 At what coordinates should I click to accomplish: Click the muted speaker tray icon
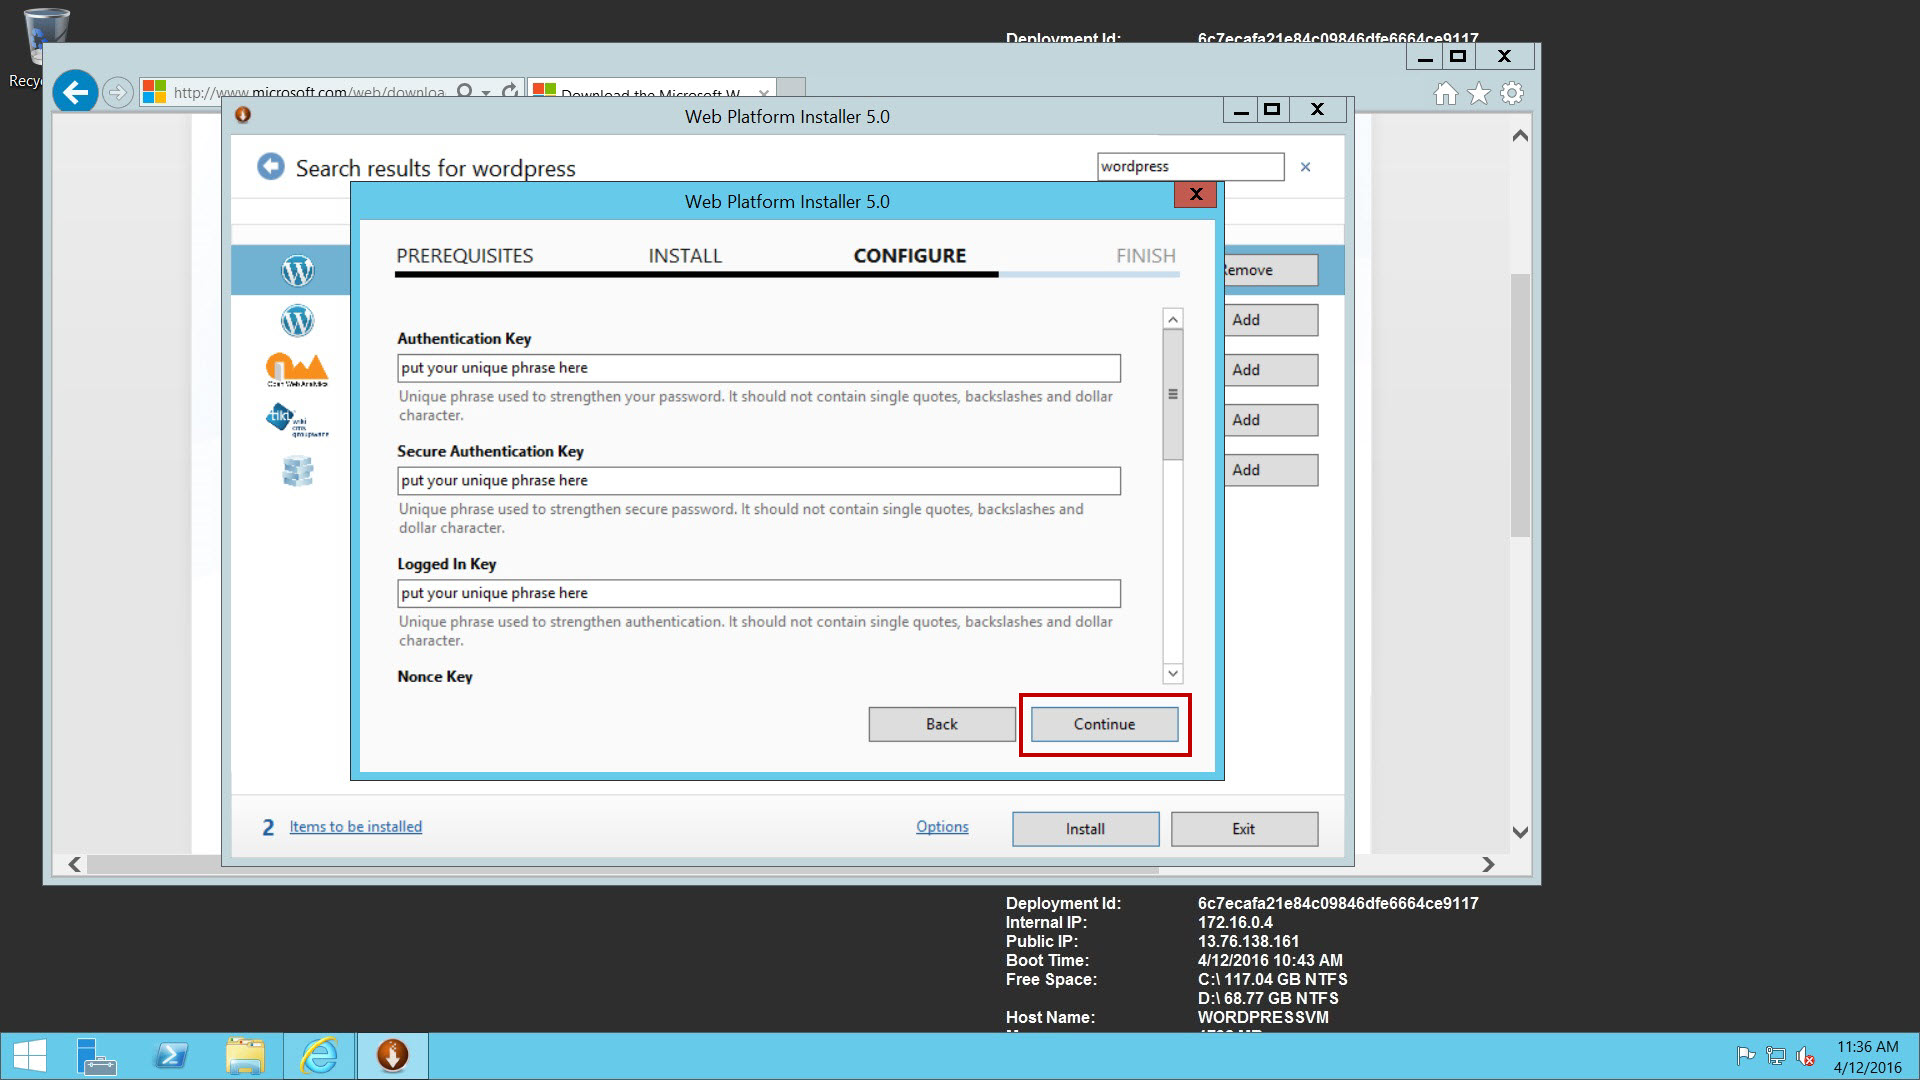tap(1806, 1056)
